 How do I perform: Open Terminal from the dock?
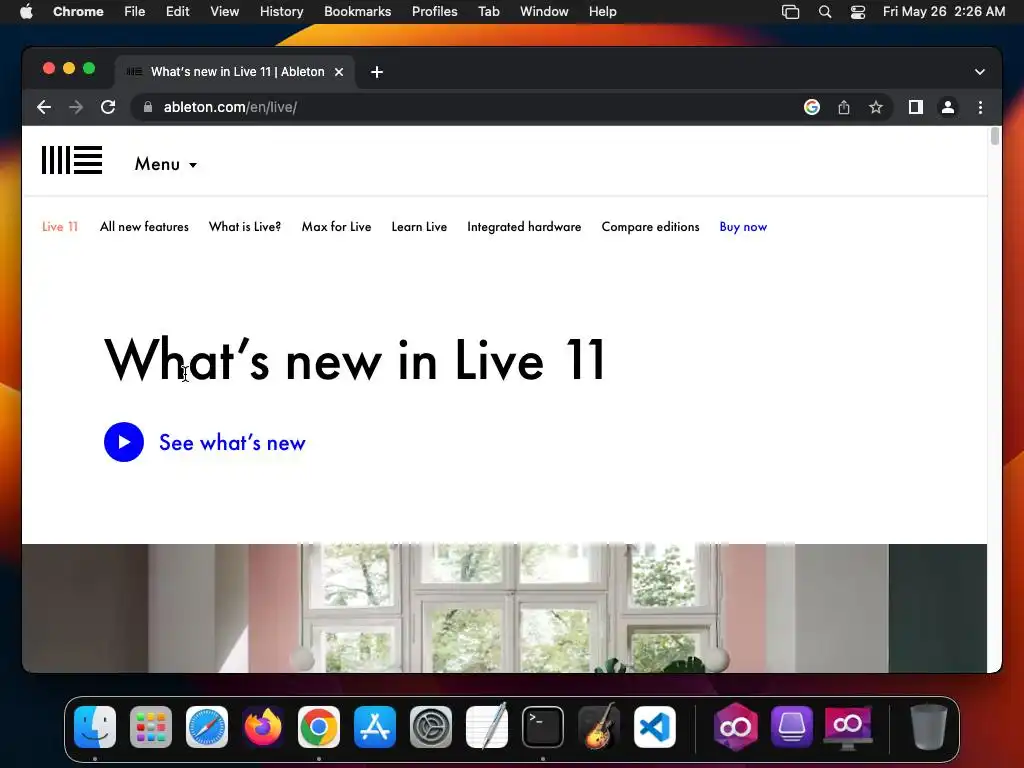pyautogui.click(x=543, y=727)
